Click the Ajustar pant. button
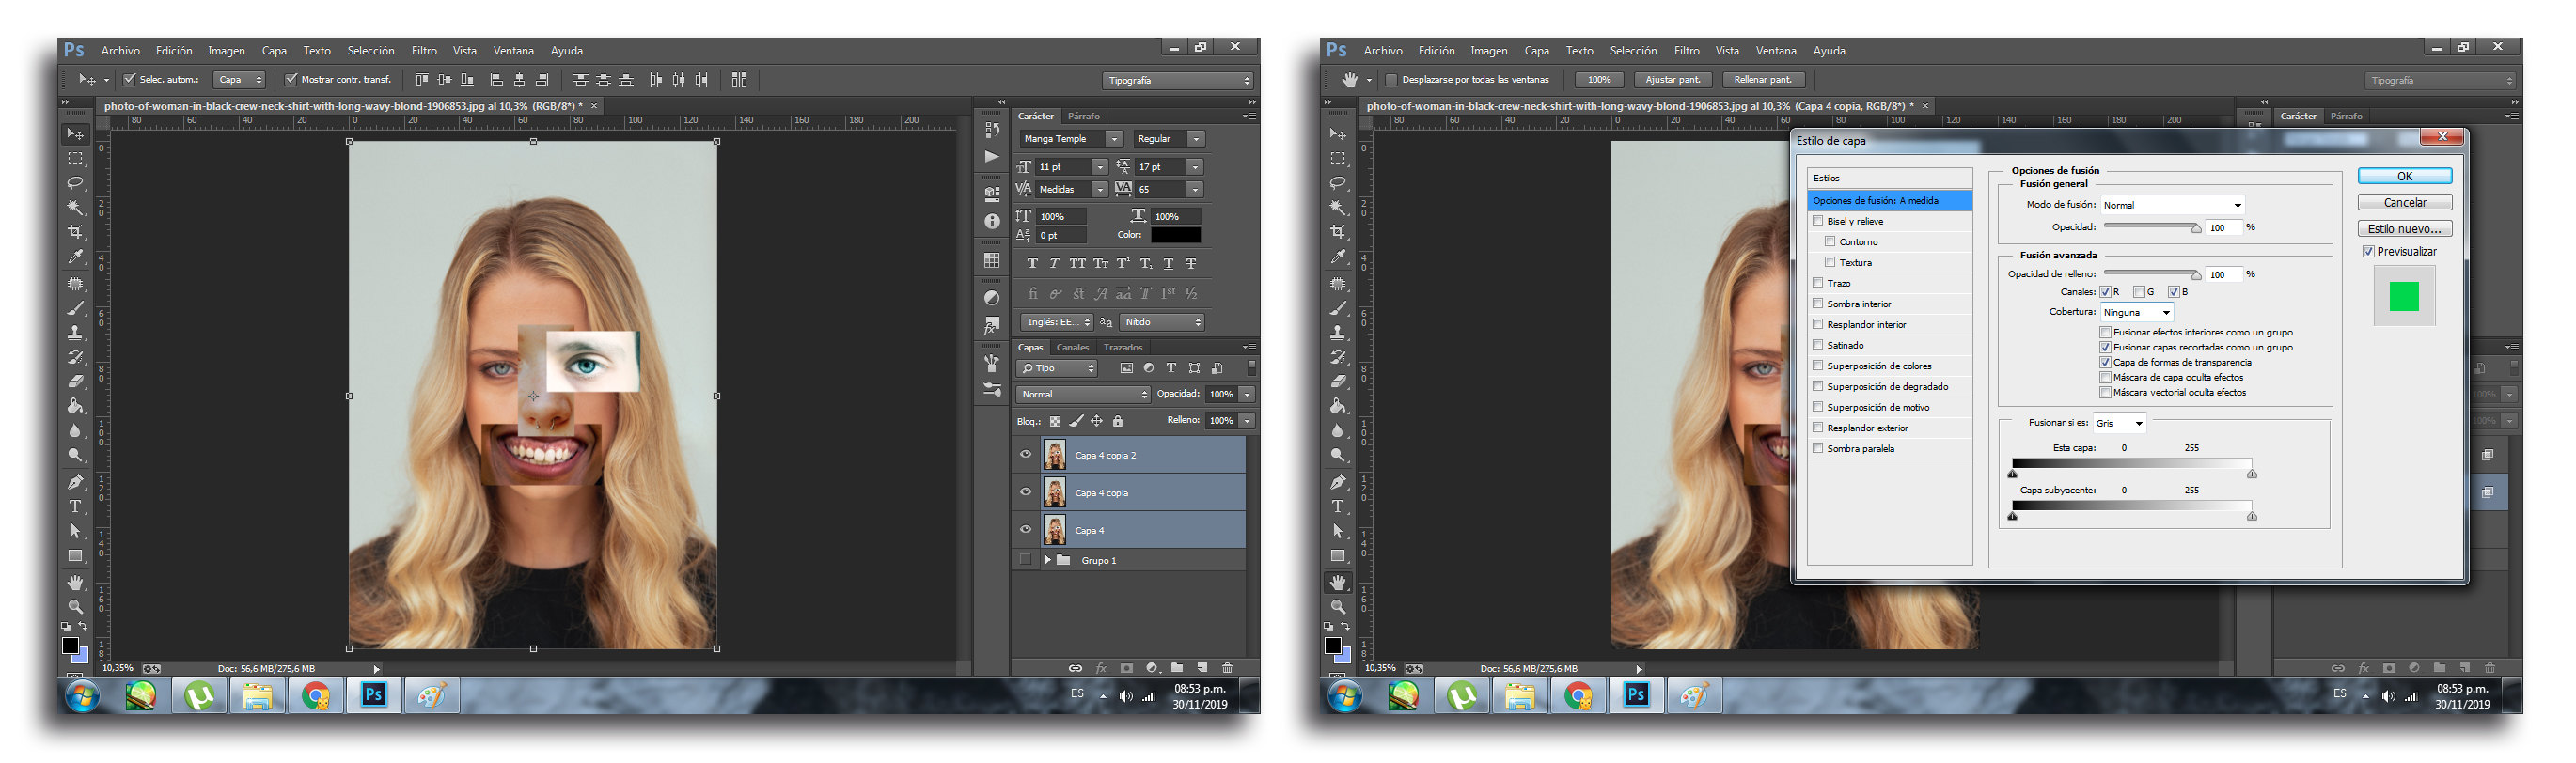This screenshot has height=763, width=2576. pyautogui.click(x=1673, y=80)
